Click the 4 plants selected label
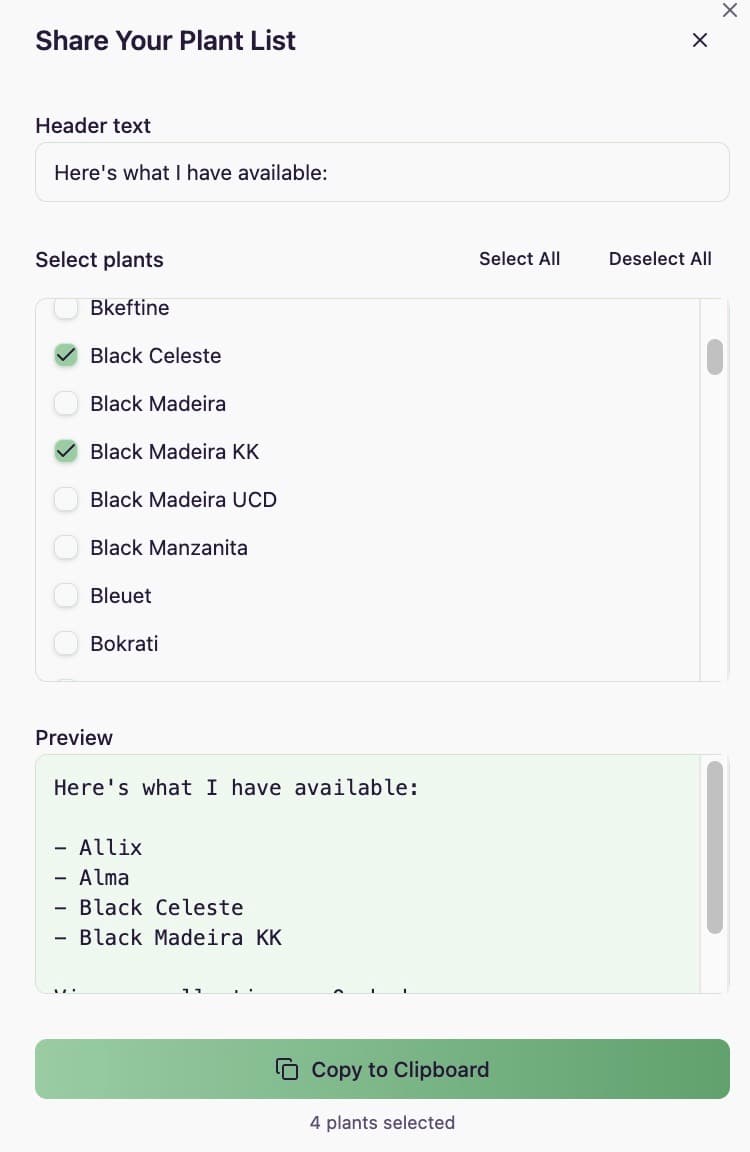 point(381,1122)
